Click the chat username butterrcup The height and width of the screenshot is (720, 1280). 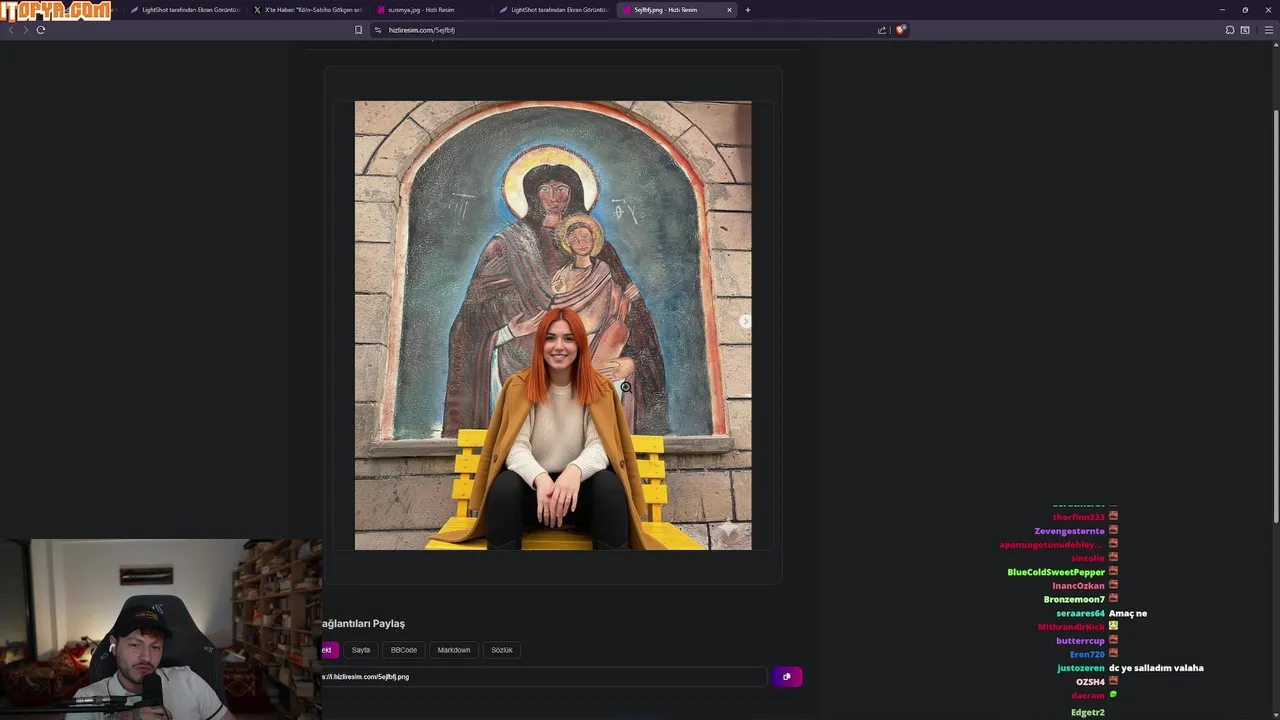click(1081, 640)
